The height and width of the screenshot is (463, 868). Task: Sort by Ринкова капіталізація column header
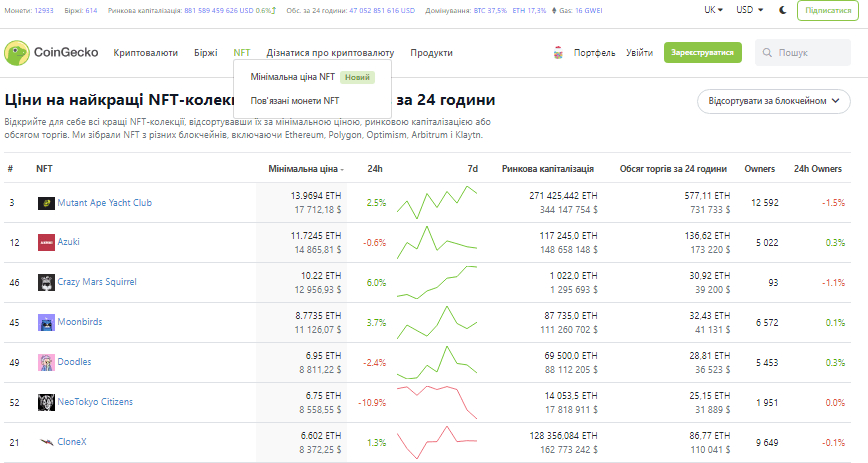click(547, 169)
